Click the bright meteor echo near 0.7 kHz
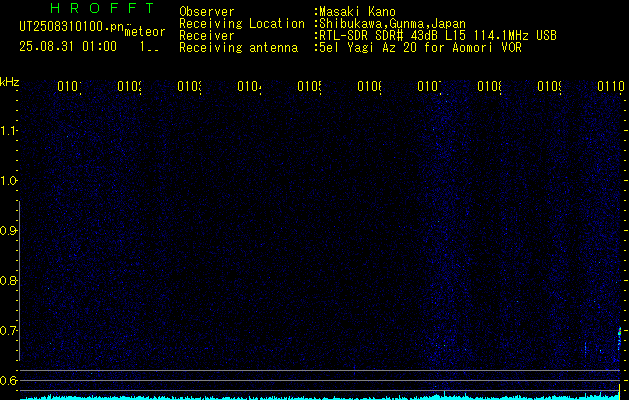Image resolution: width=629 pixels, height=400 pixels. (619, 338)
